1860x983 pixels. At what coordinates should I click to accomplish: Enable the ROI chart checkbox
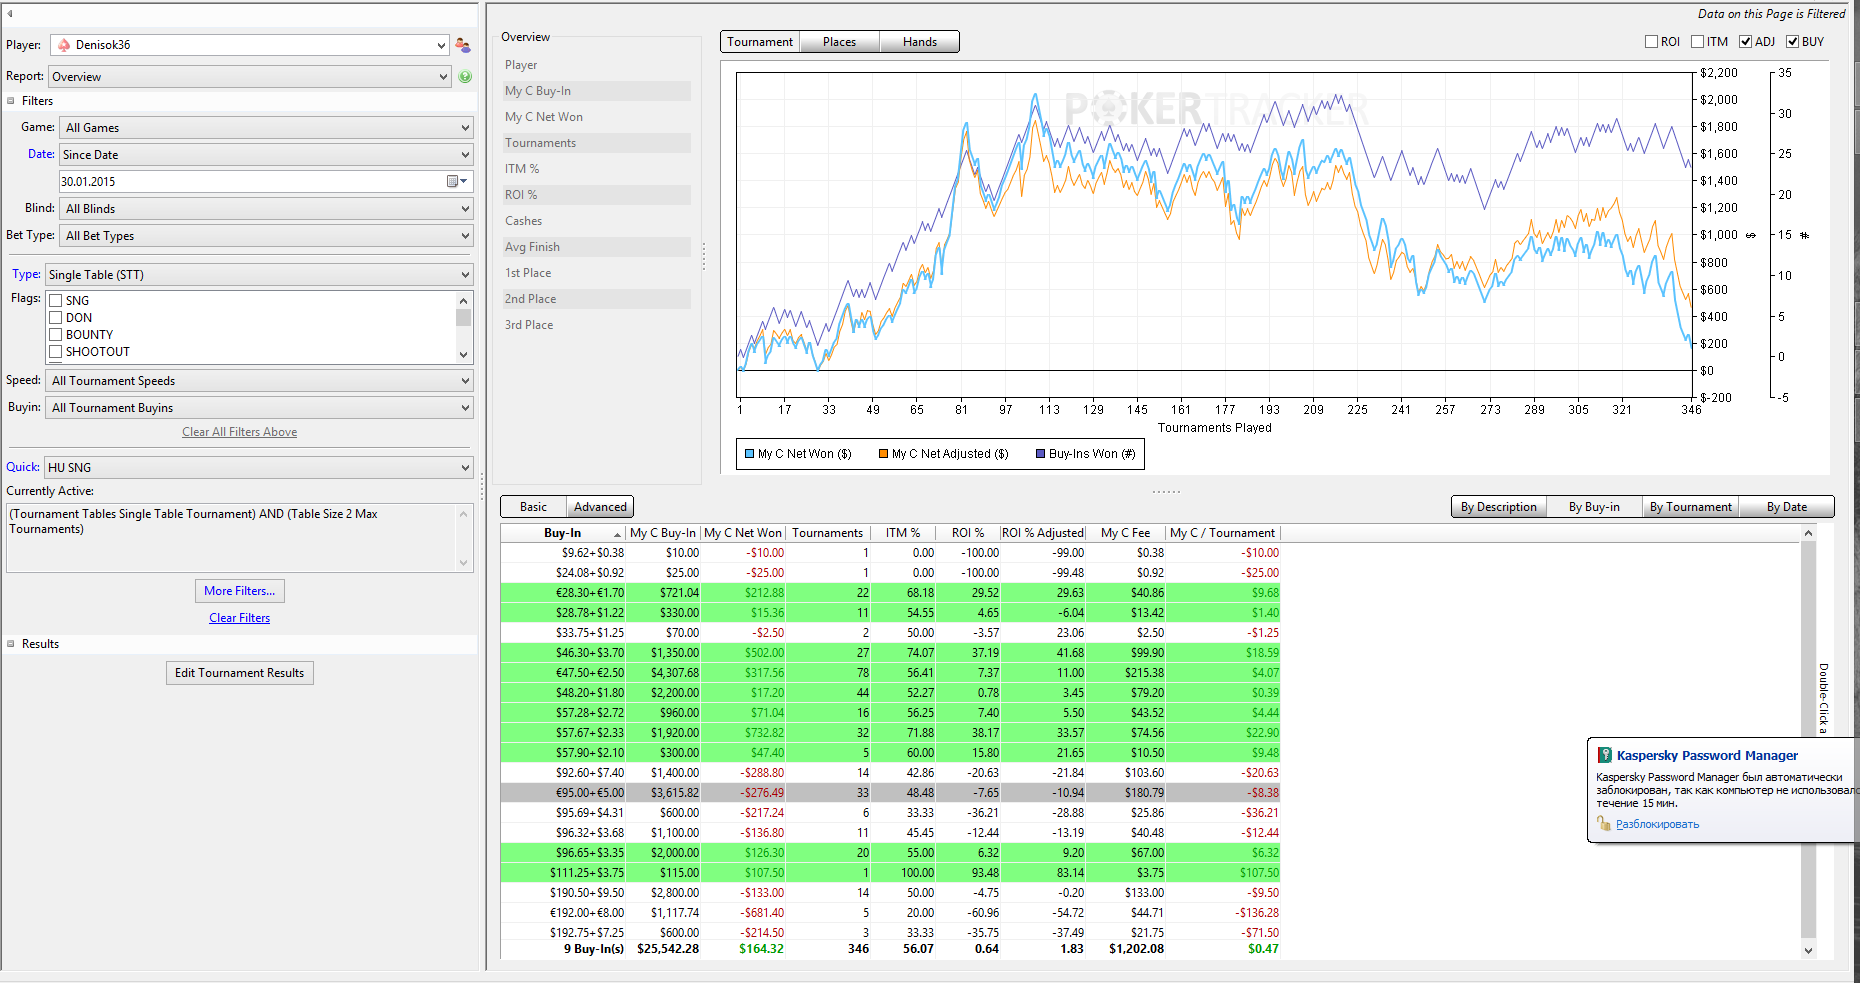pyautogui.click(x=1651, y=42)
